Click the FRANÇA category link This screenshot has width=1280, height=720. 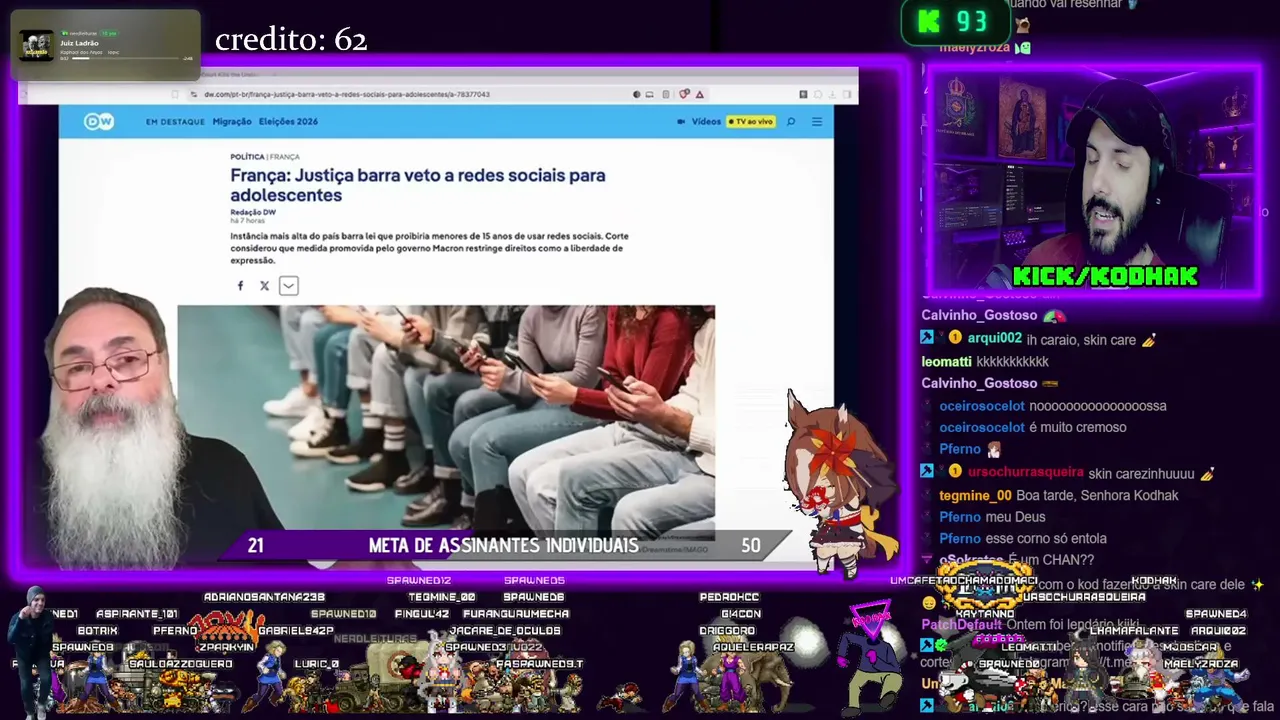(x=284, y=157)
